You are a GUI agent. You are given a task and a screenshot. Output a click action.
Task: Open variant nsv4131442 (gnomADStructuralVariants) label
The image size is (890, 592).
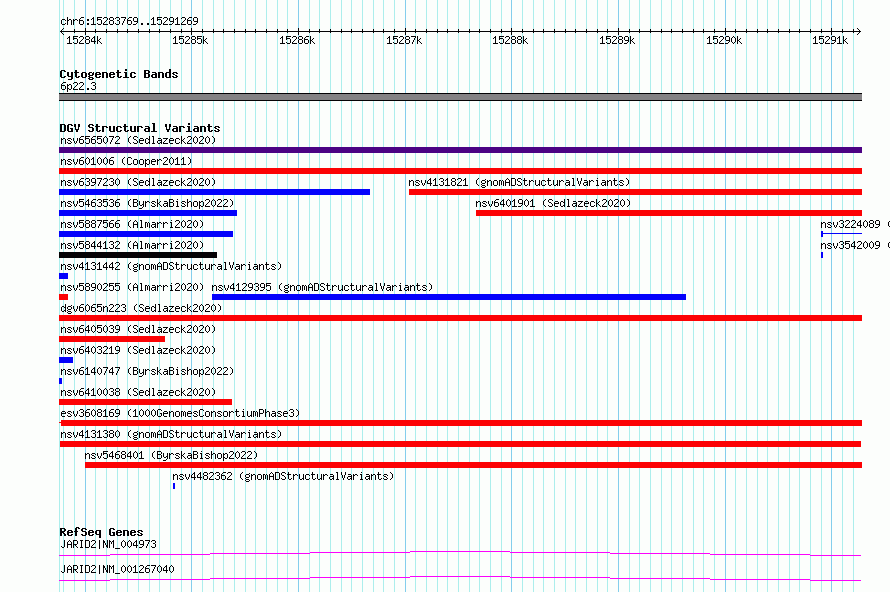click(171, 266)
